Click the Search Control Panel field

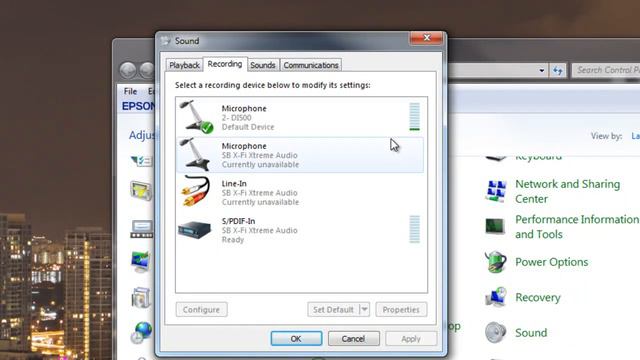pos(606,70)
